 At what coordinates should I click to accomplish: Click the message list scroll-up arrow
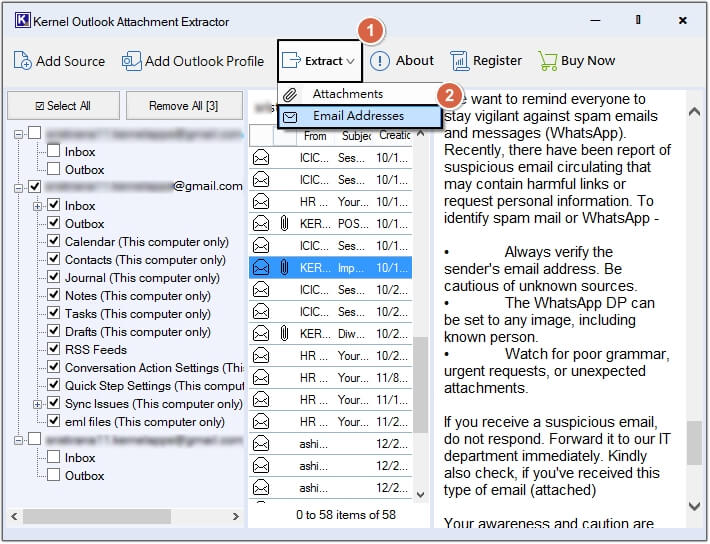(x=421, y=133)
